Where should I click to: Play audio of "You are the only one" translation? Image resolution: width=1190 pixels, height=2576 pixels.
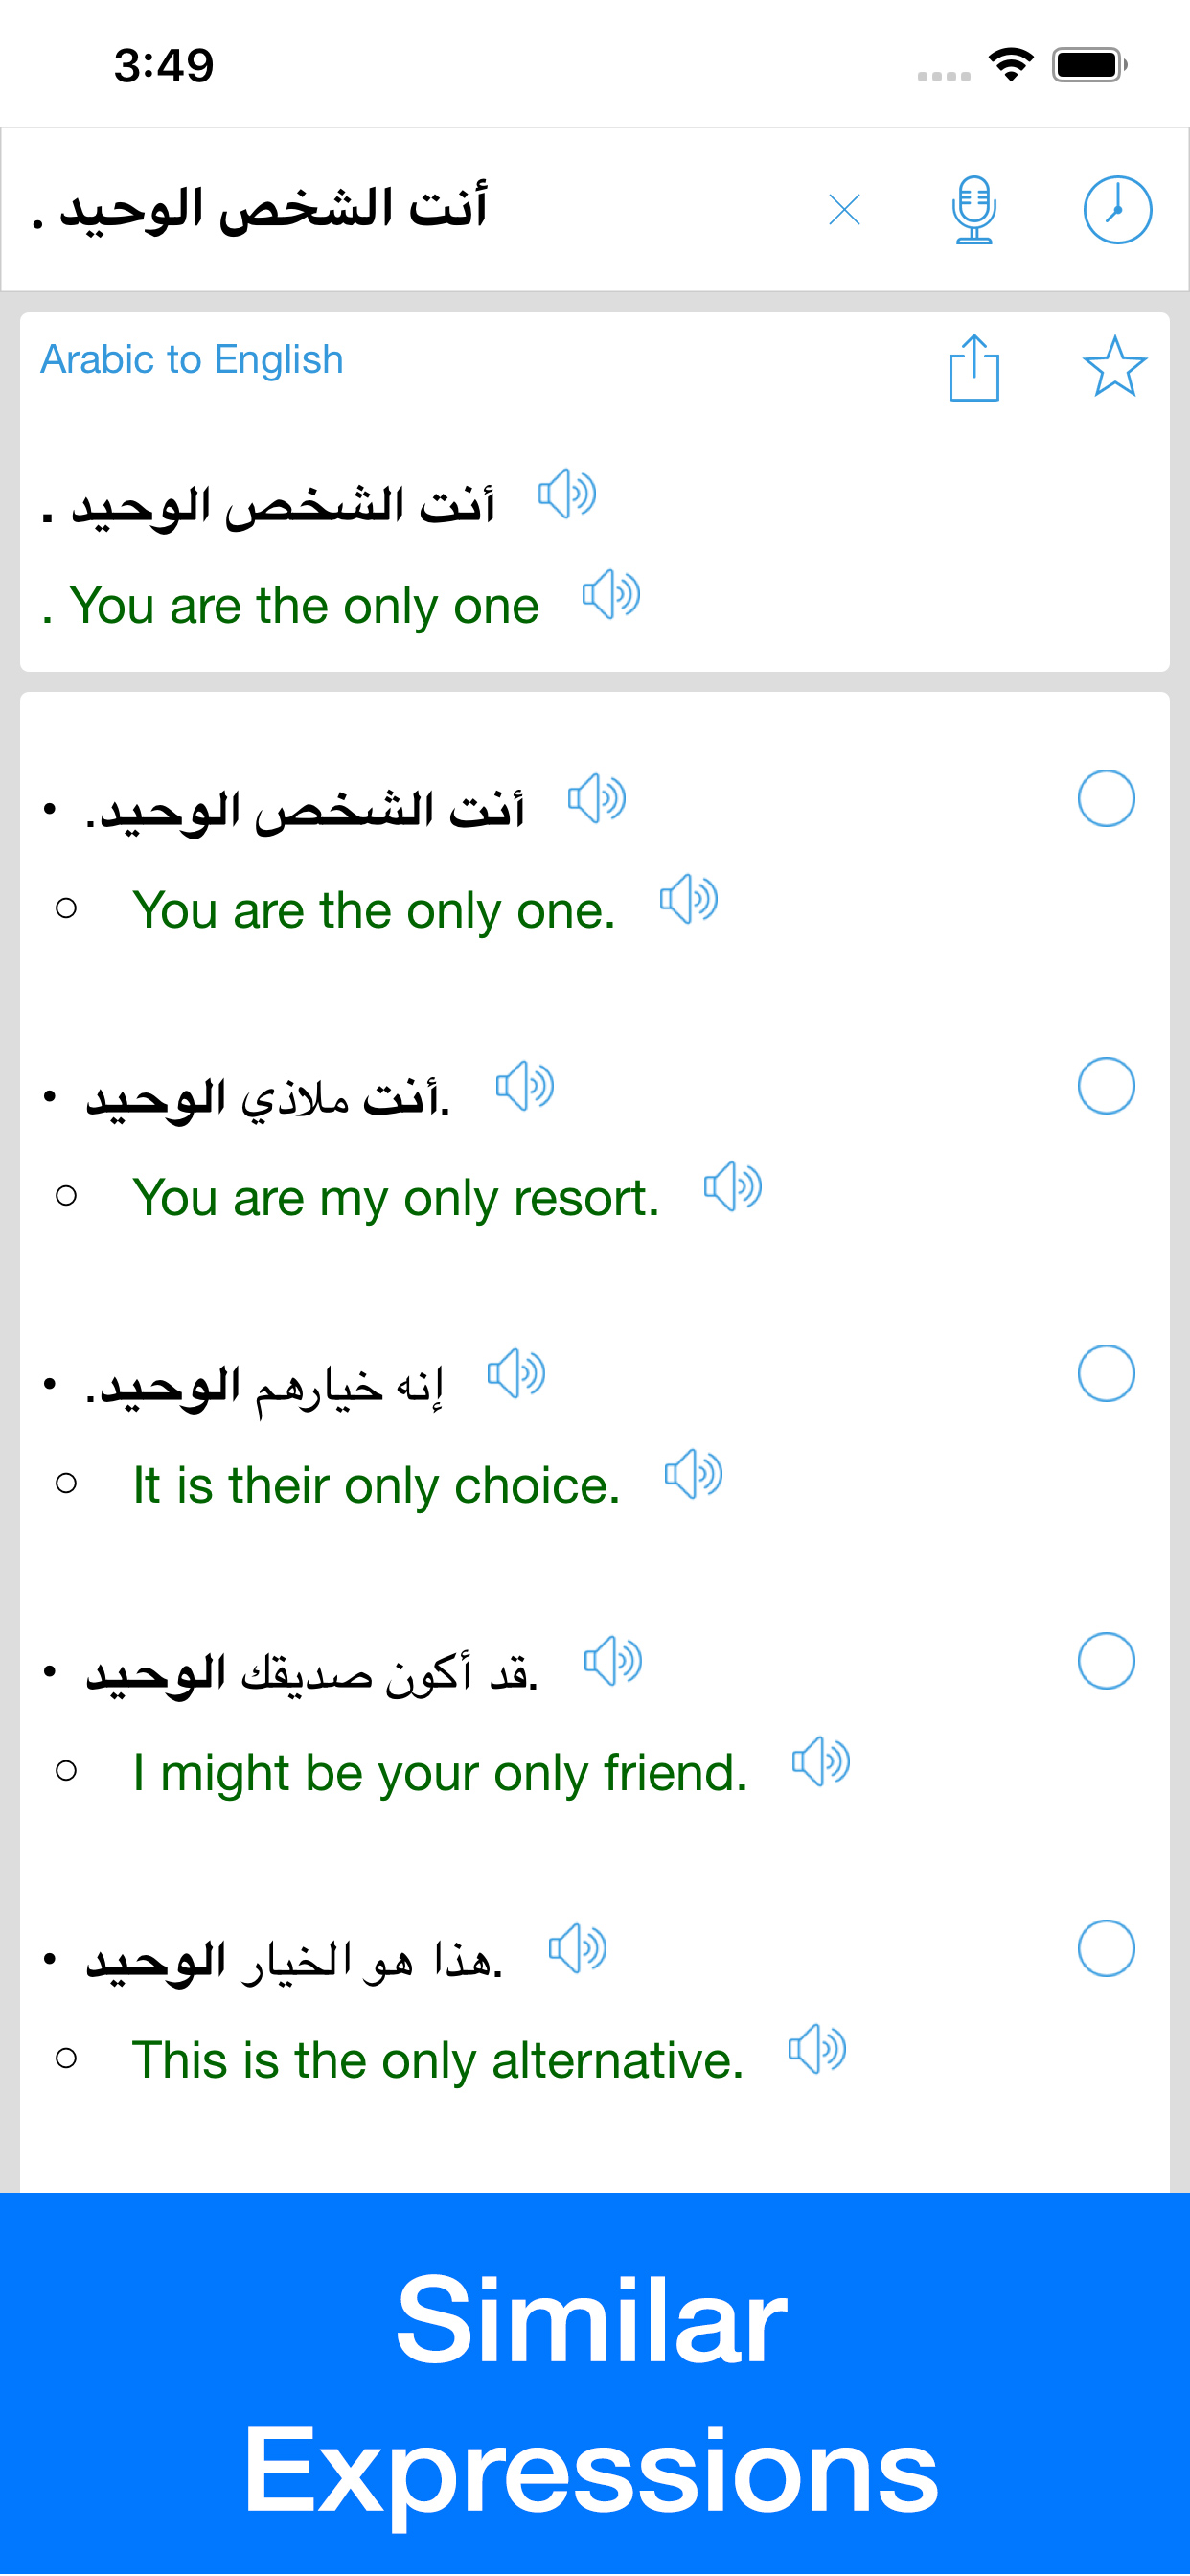611,595
